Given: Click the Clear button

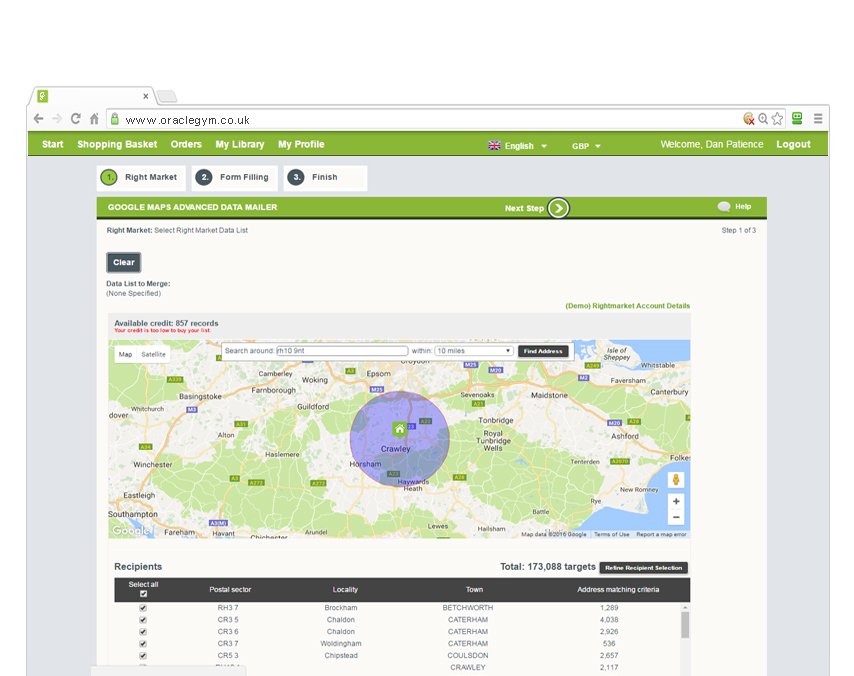Looking at the screenshot, I should (x=124, y=263).
